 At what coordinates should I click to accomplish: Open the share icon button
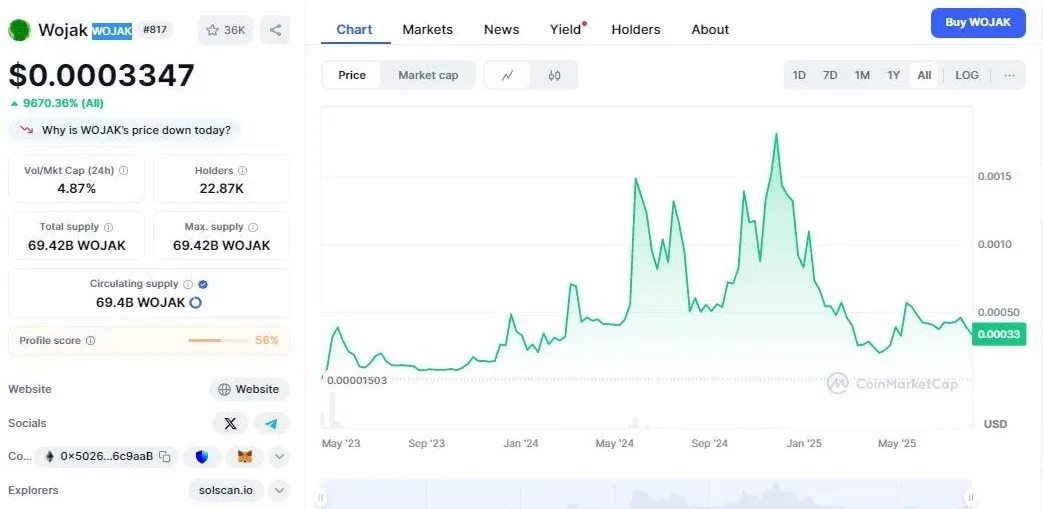coord(275,30)
